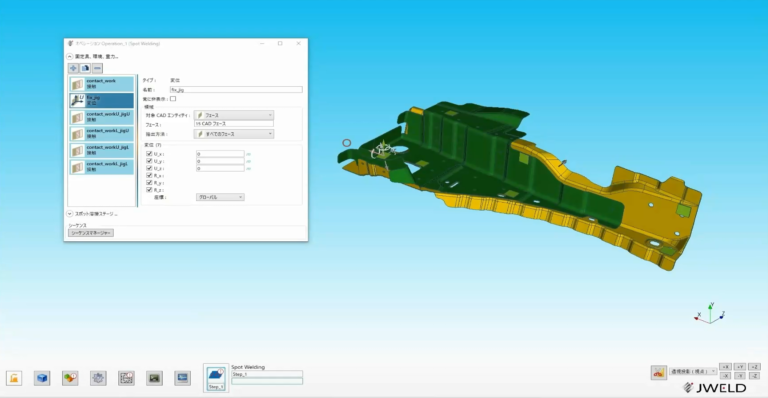Screen dimensions: 768x398
Task: Click the fix_jig displacement axis icon
Action: [x=77, y=100]
